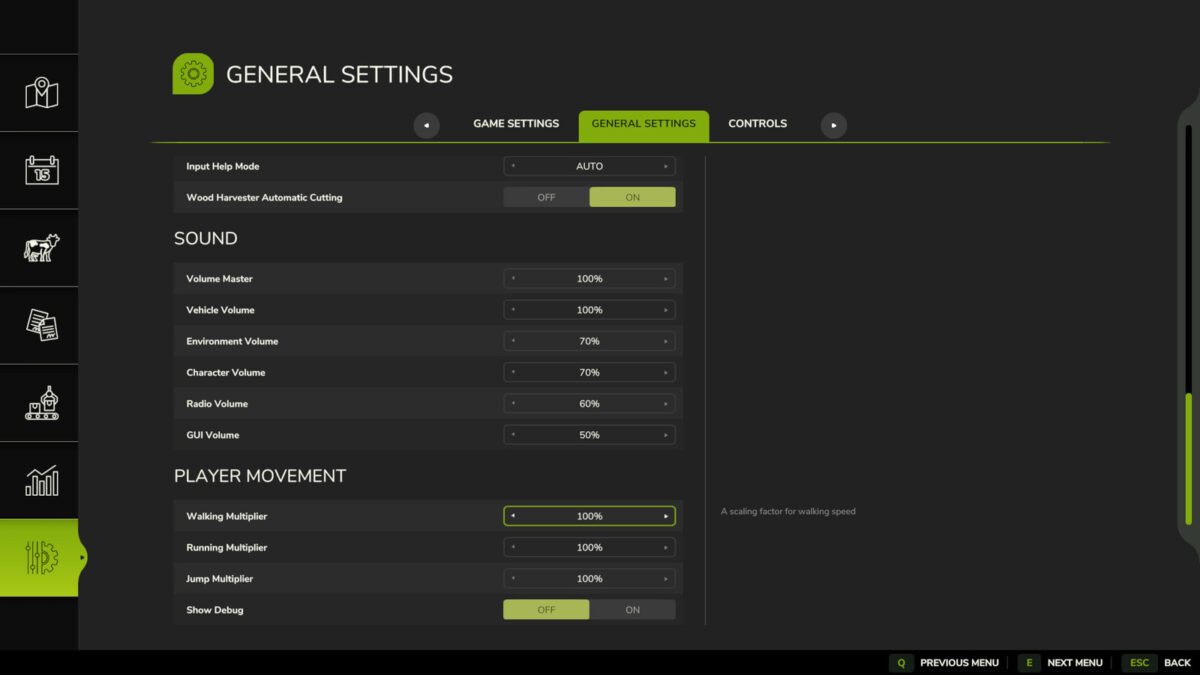Open the animals panel via the cow icon
The image size is (1200, 675).
(x=38, y=247)
